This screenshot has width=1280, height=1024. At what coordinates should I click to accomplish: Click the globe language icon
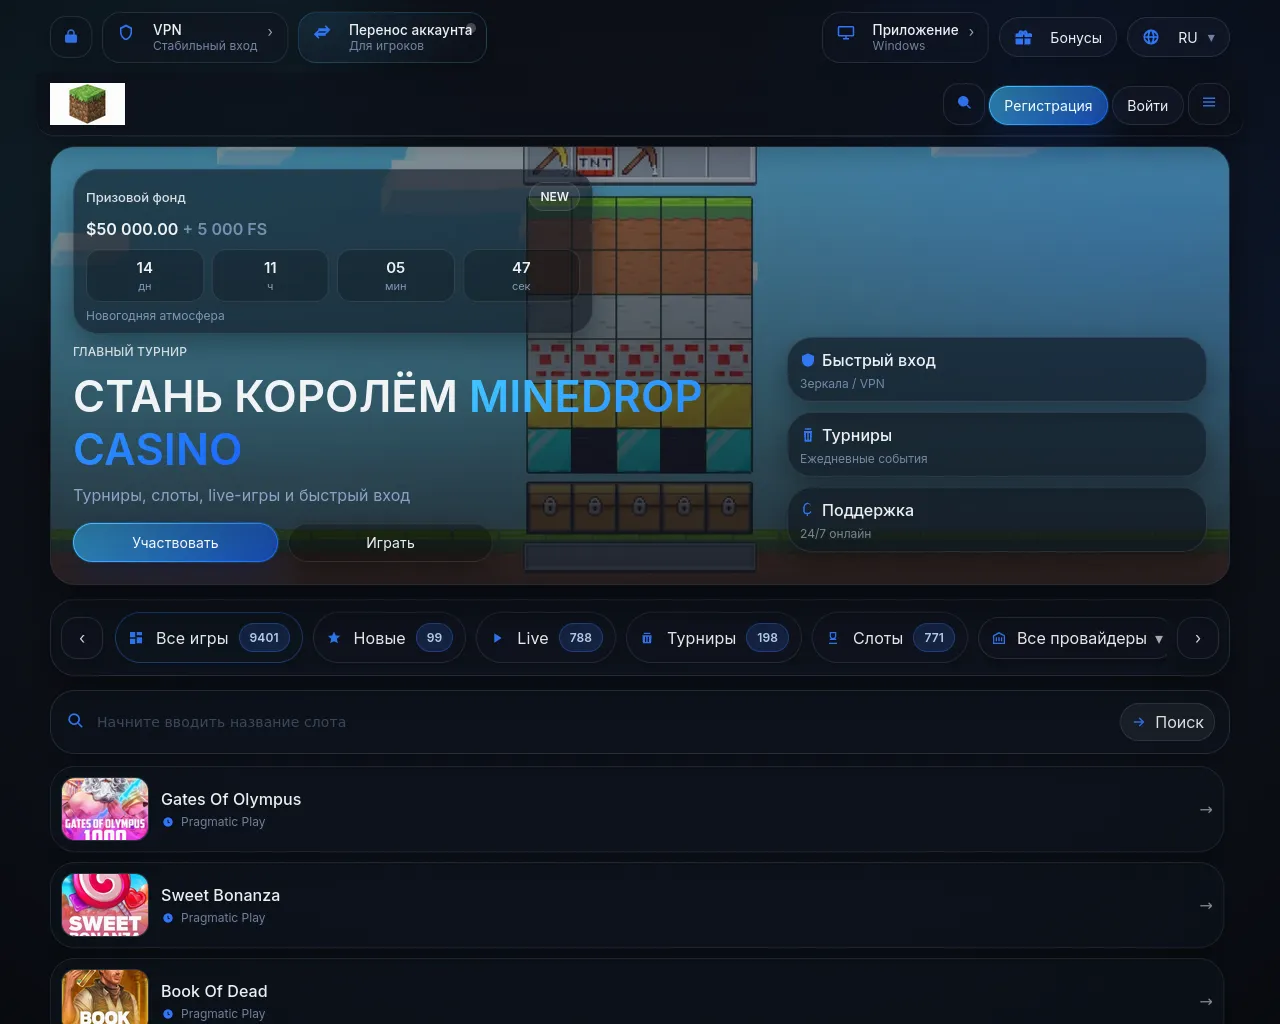1151,37
